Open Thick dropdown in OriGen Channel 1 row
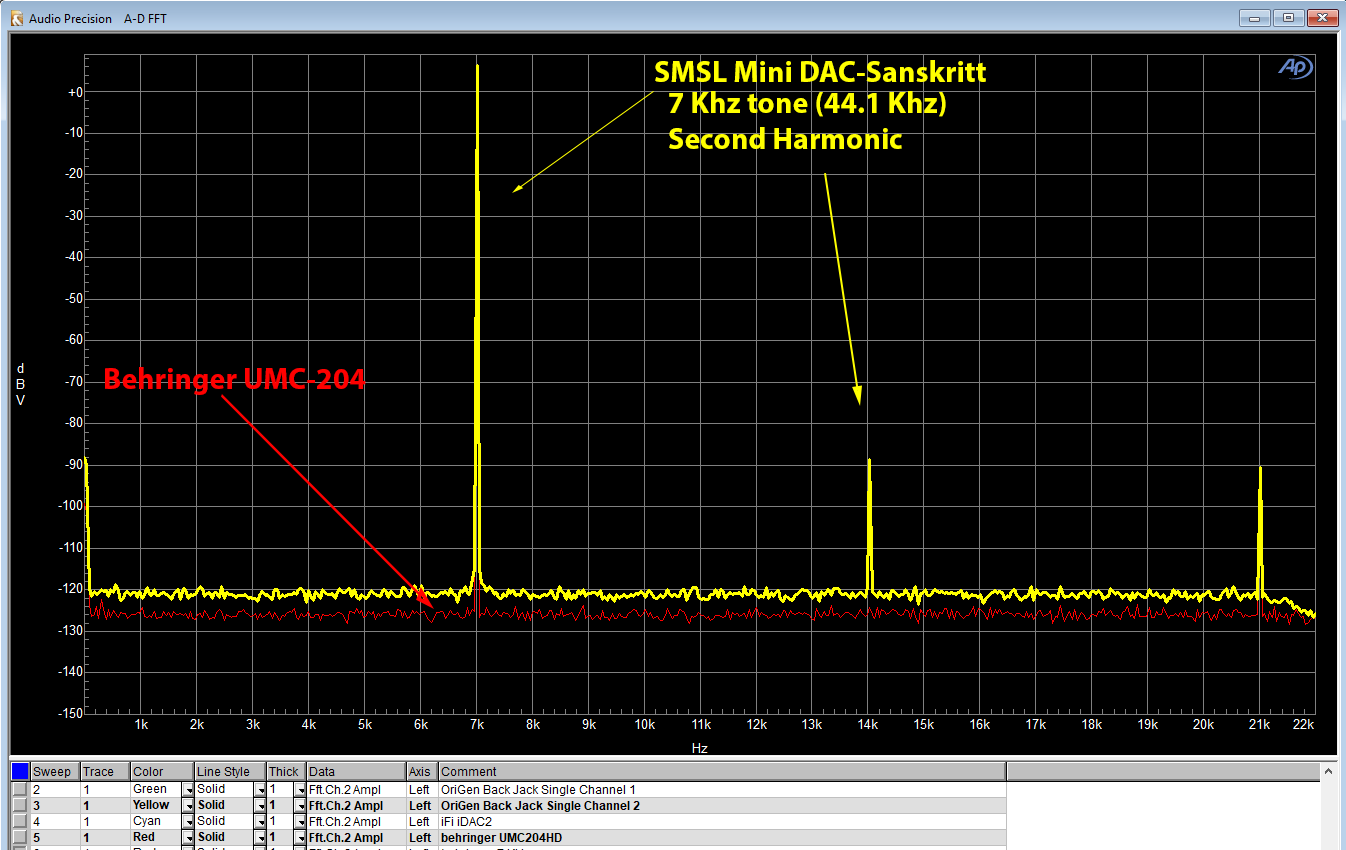Image resolution: width=1346 pixels, height=850 pixels. tap(301, 790)
